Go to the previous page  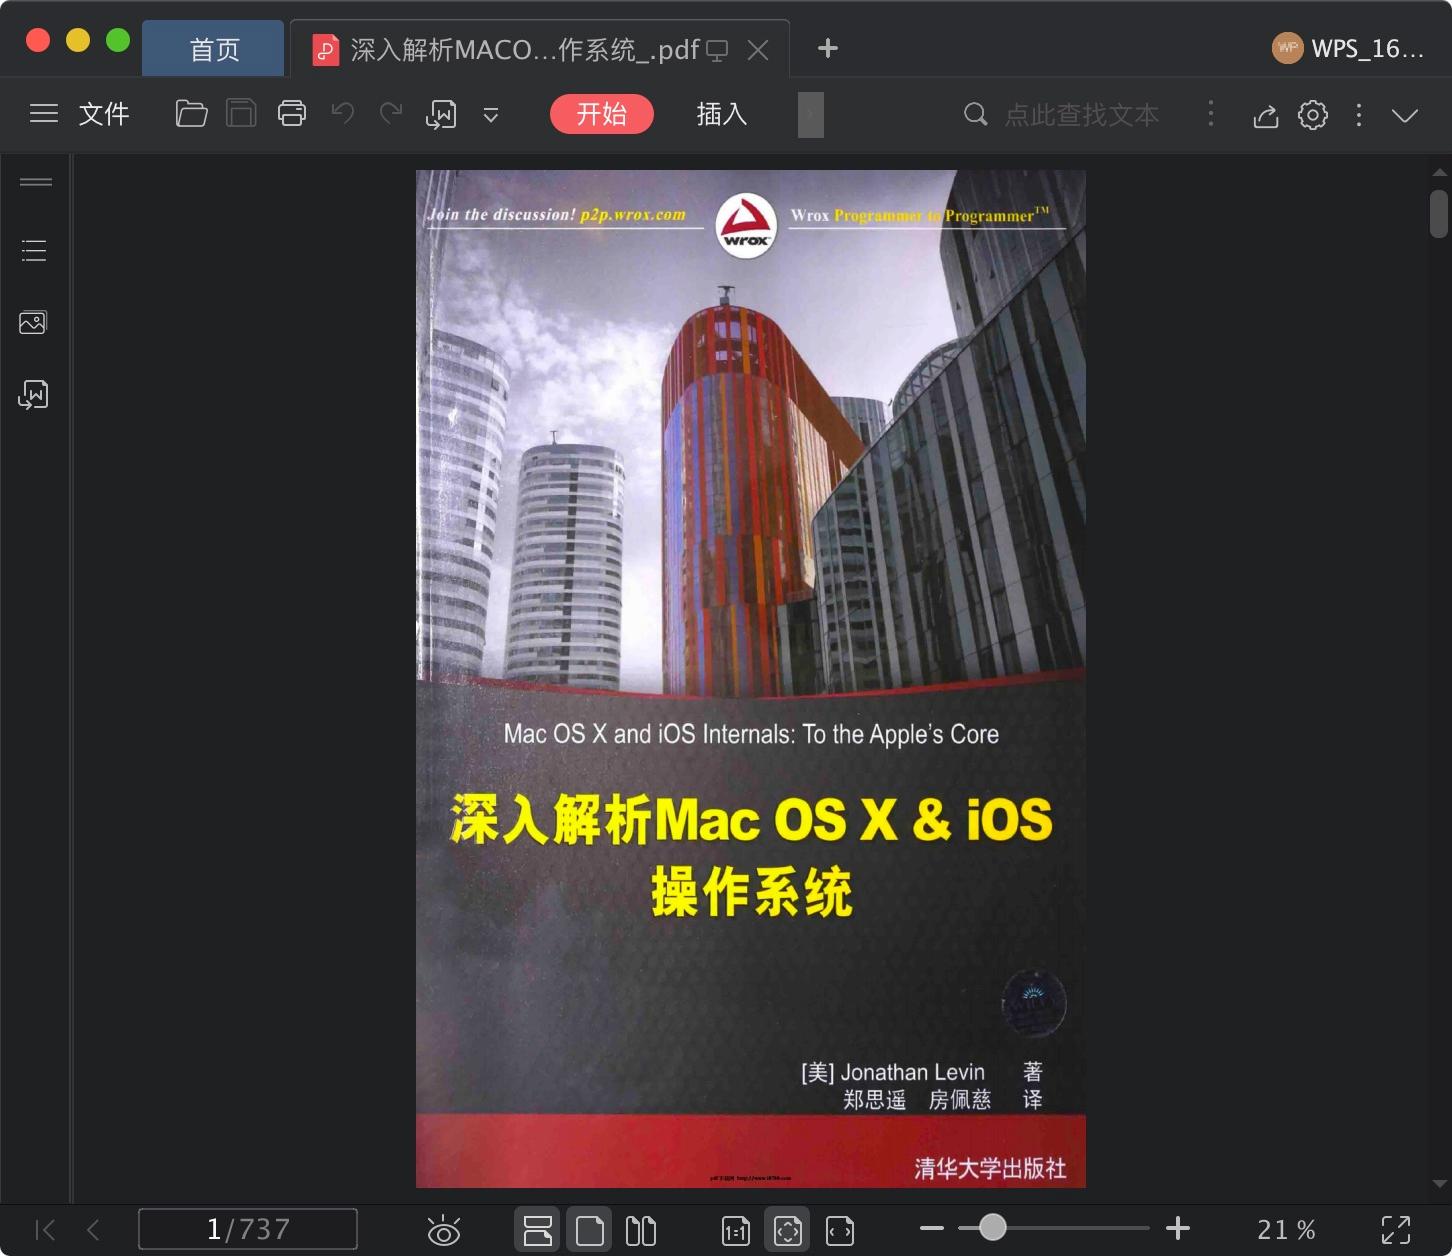click(93, 1230)
